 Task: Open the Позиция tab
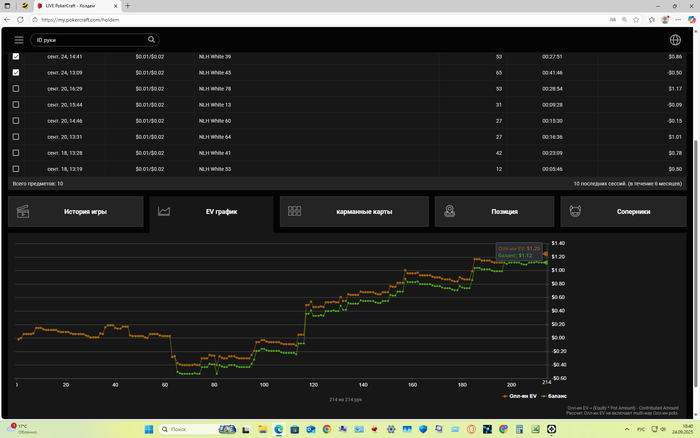point(494,212)
